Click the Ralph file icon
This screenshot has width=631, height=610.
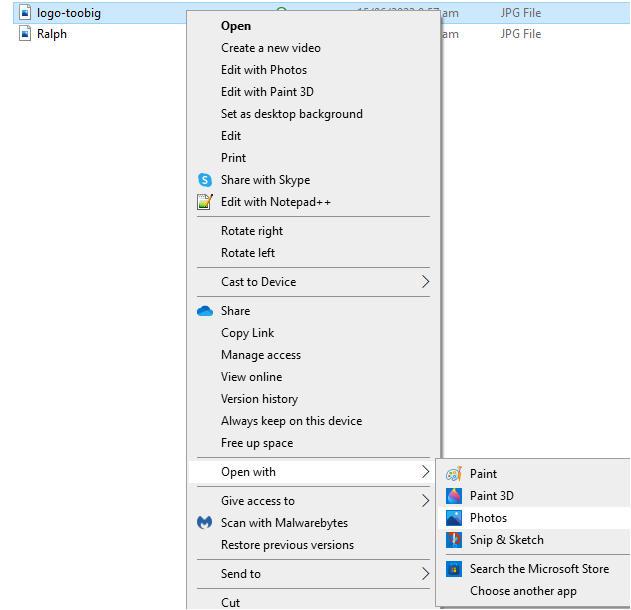(25, 33)
